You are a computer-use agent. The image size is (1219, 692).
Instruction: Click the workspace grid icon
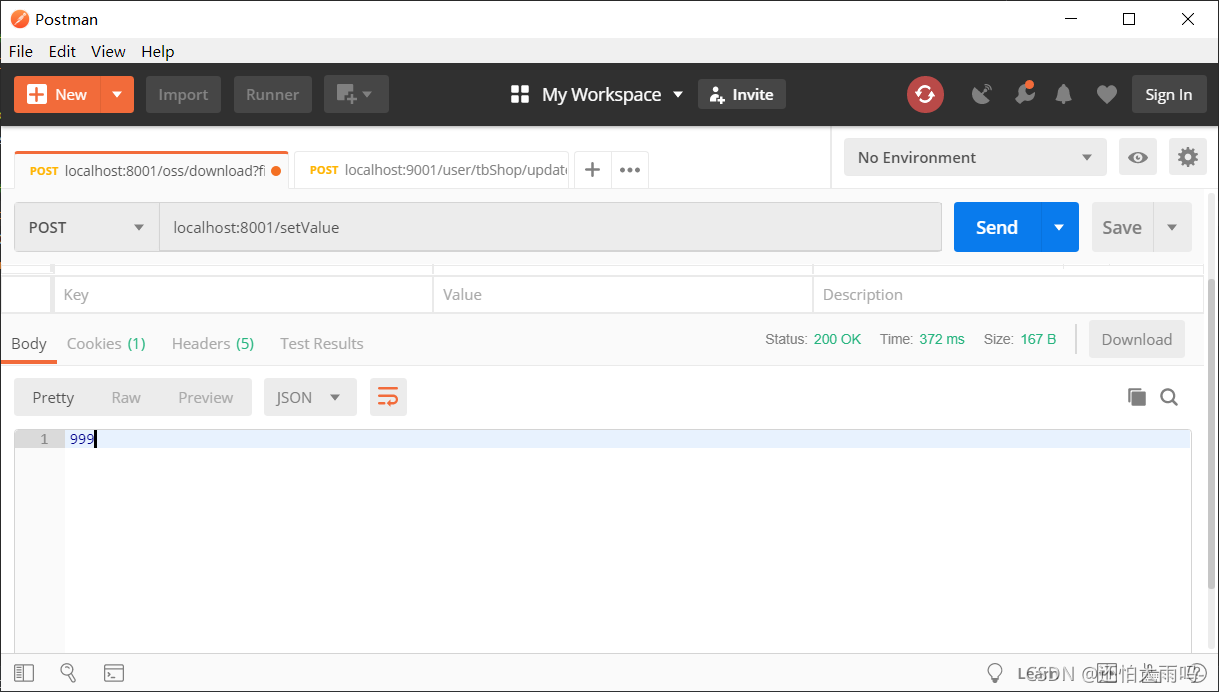click(520, 94)
